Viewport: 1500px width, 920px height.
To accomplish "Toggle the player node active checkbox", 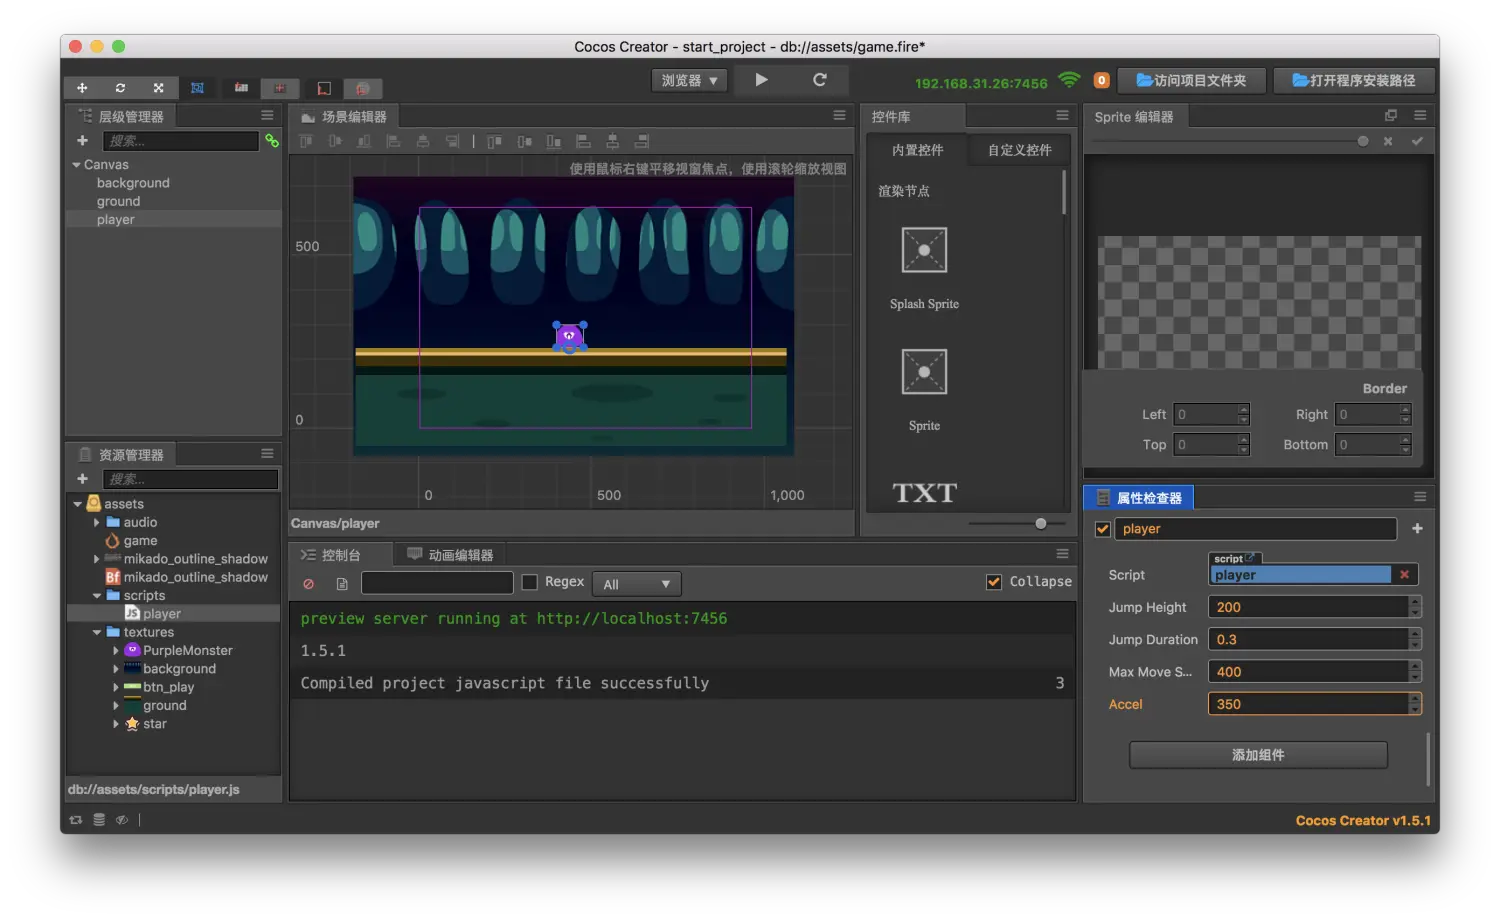I will click(x=1103, y=529).
